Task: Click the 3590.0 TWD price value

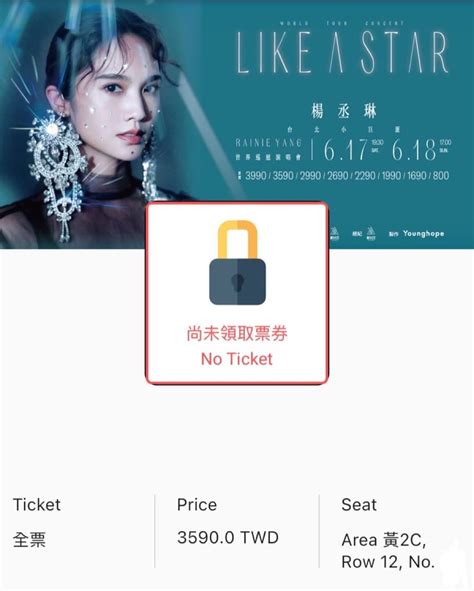Action: click(x=228, y=537)
